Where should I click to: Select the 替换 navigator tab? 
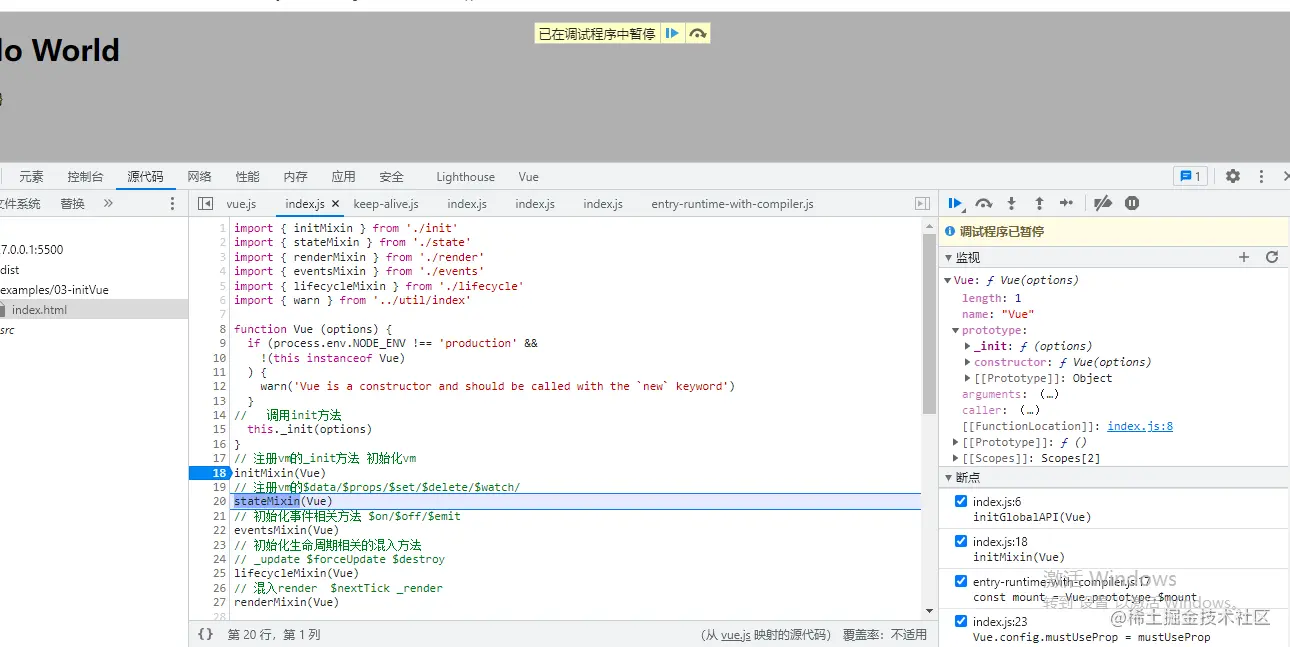(x=73, y=204)
